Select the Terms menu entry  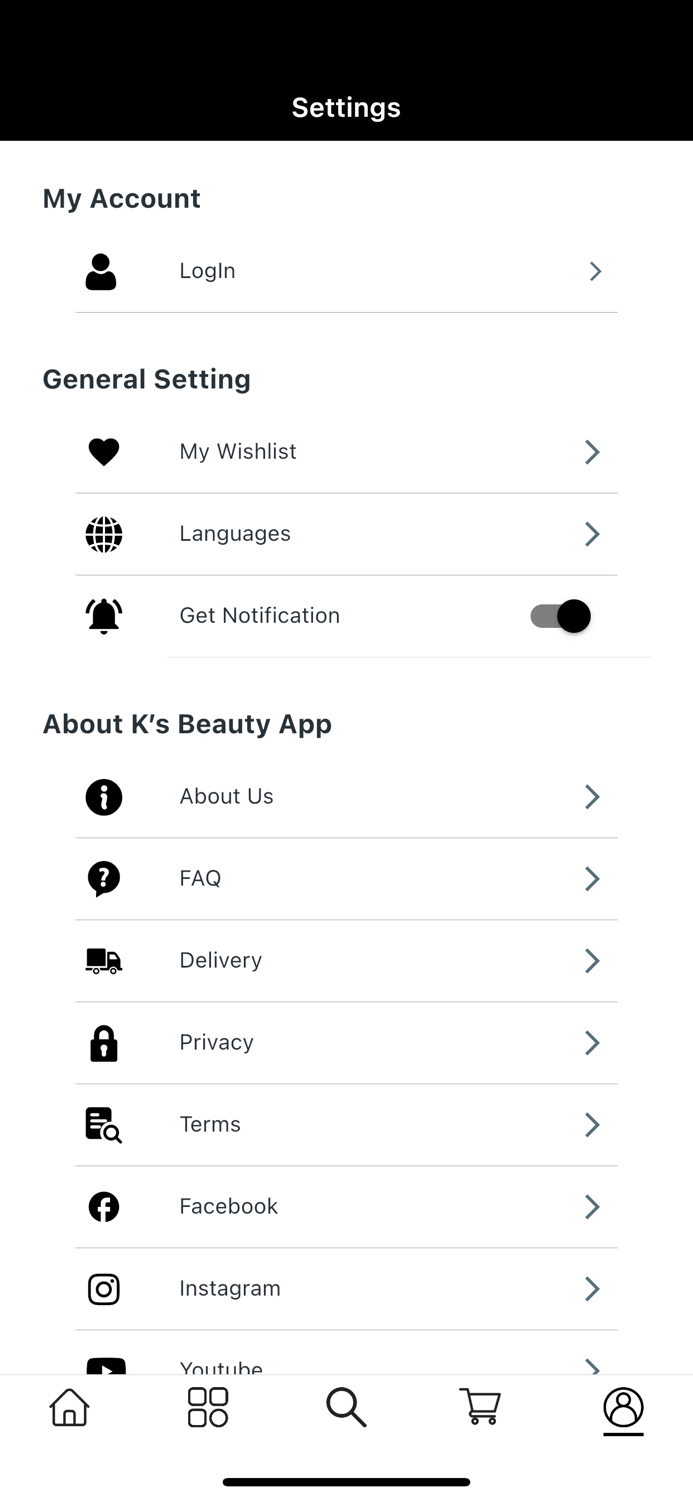(x=209, y=1124)
